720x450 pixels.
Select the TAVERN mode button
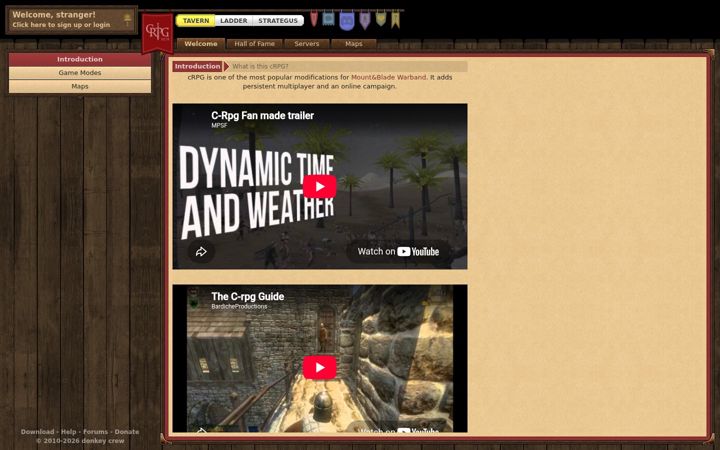[196, 21]
